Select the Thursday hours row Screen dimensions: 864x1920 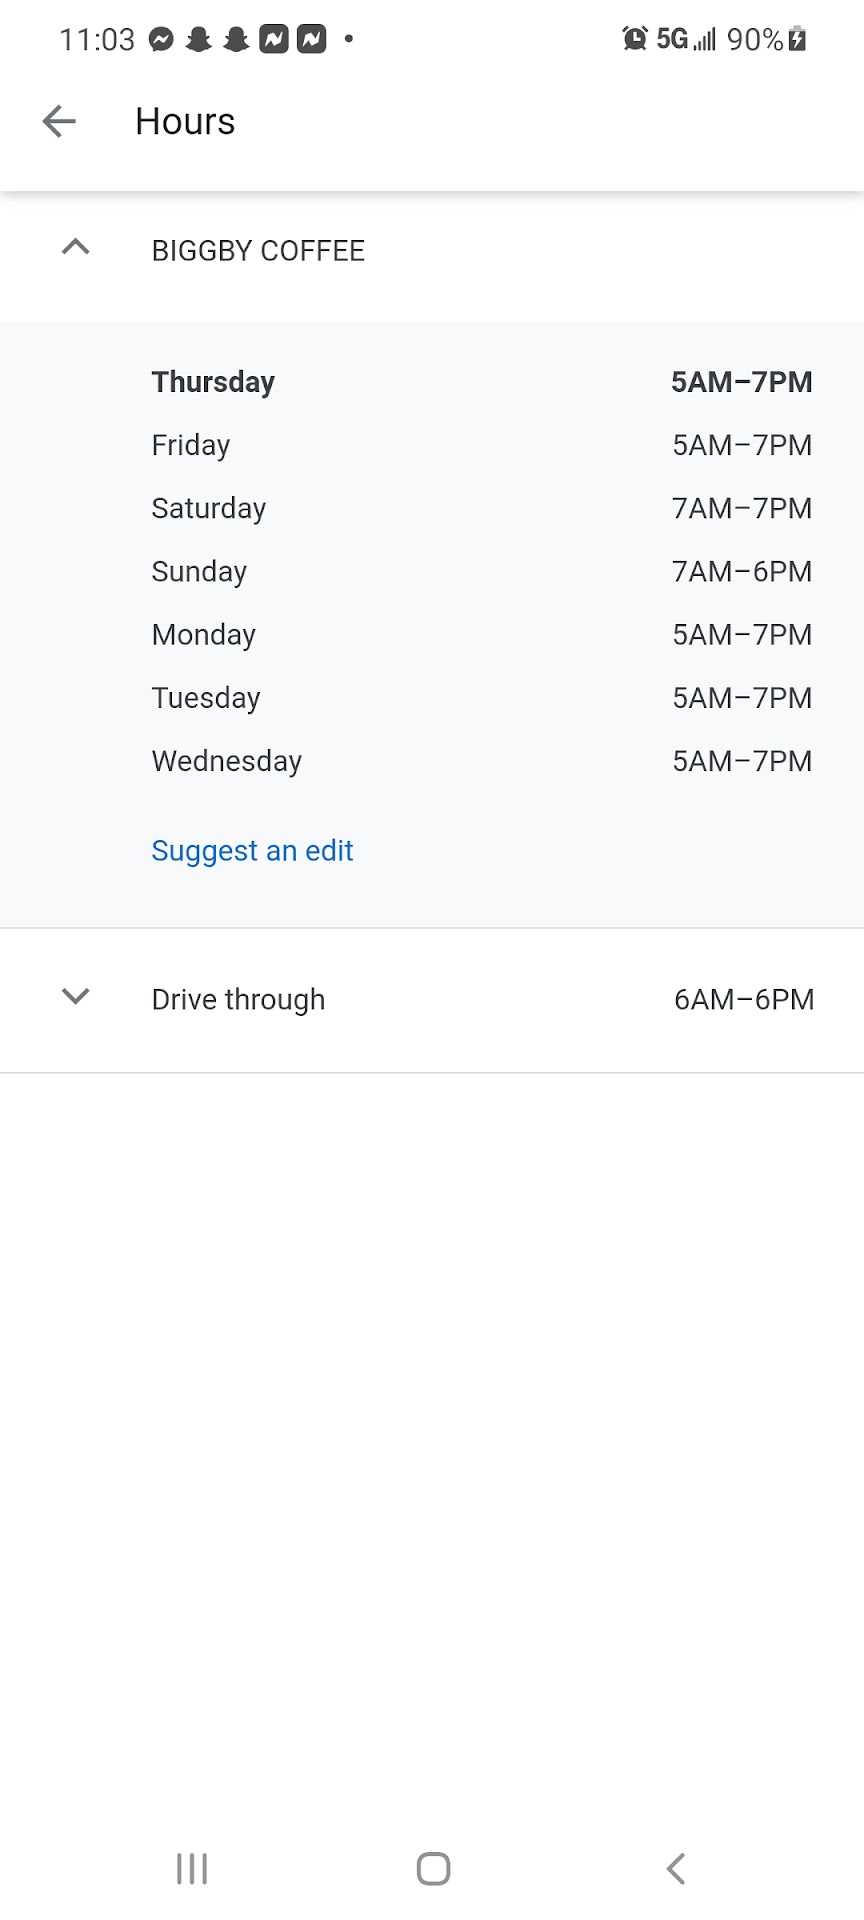(480, 382)
